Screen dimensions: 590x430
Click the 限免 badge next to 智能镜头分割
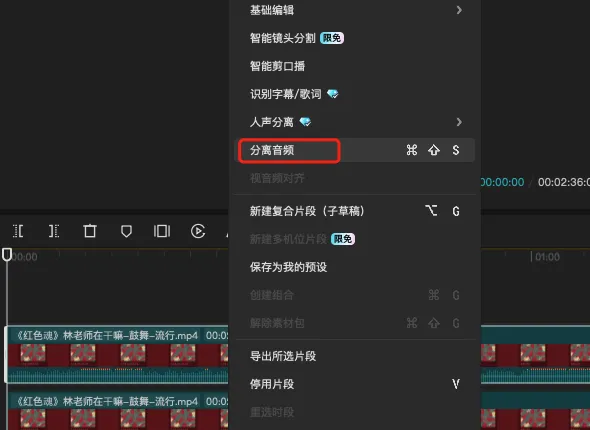(x=332, y=38)
